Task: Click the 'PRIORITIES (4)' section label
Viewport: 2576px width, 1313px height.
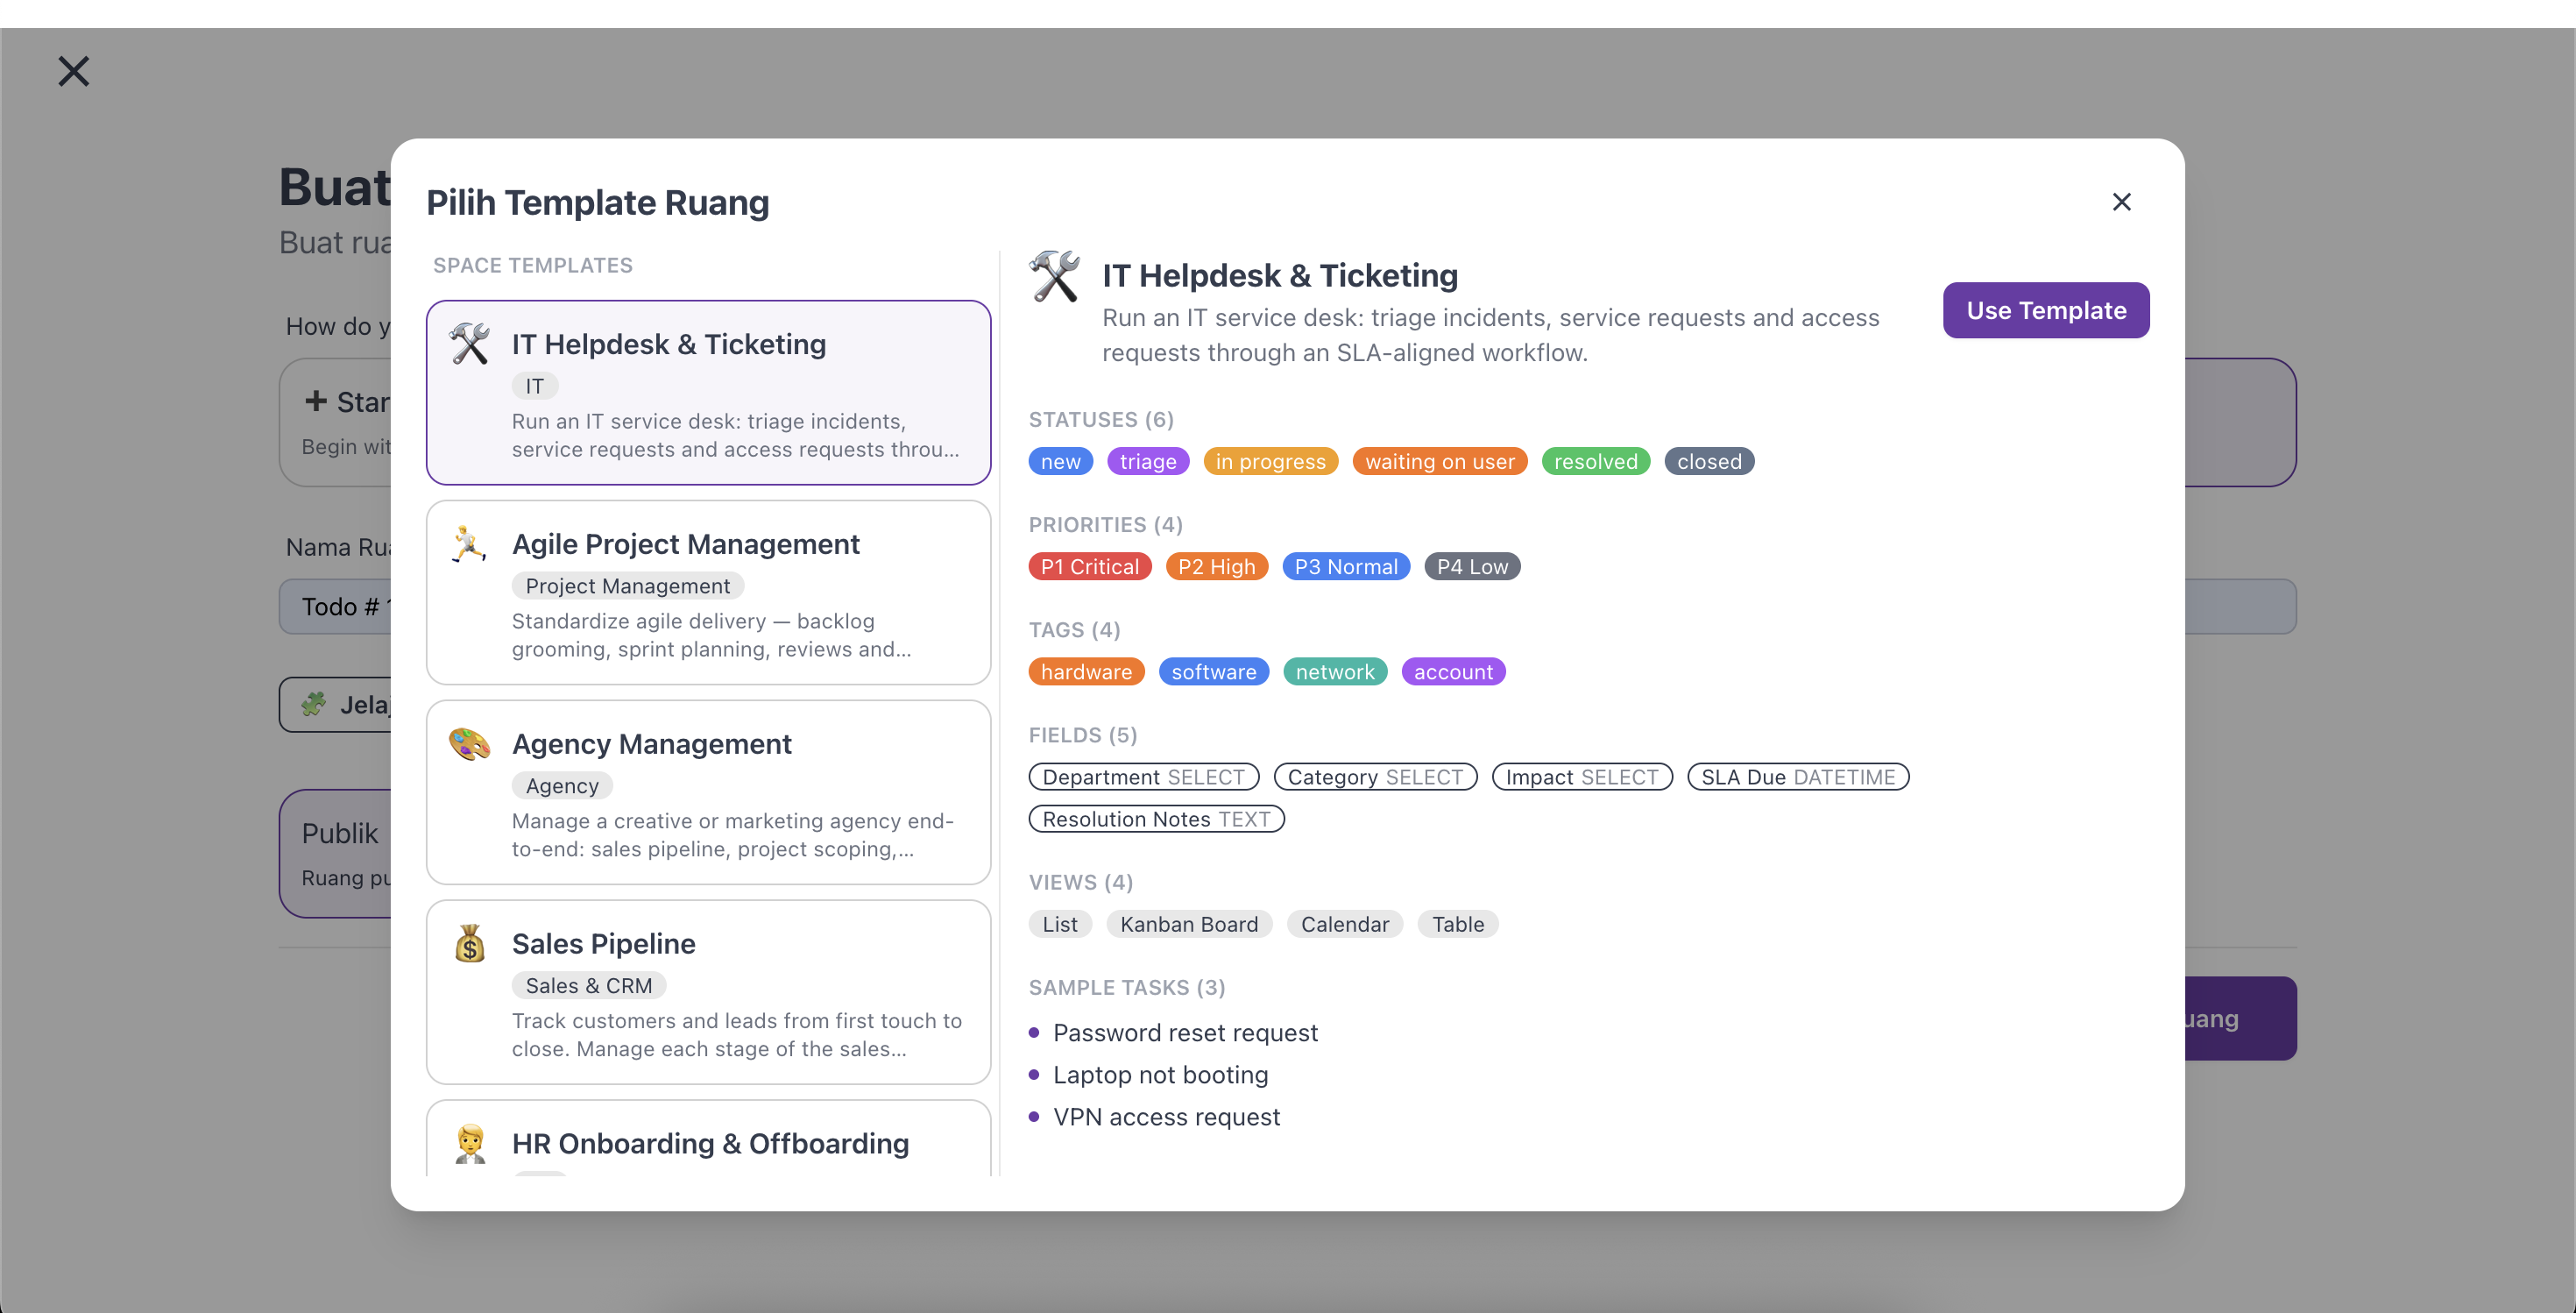Action: point(1106,524)
